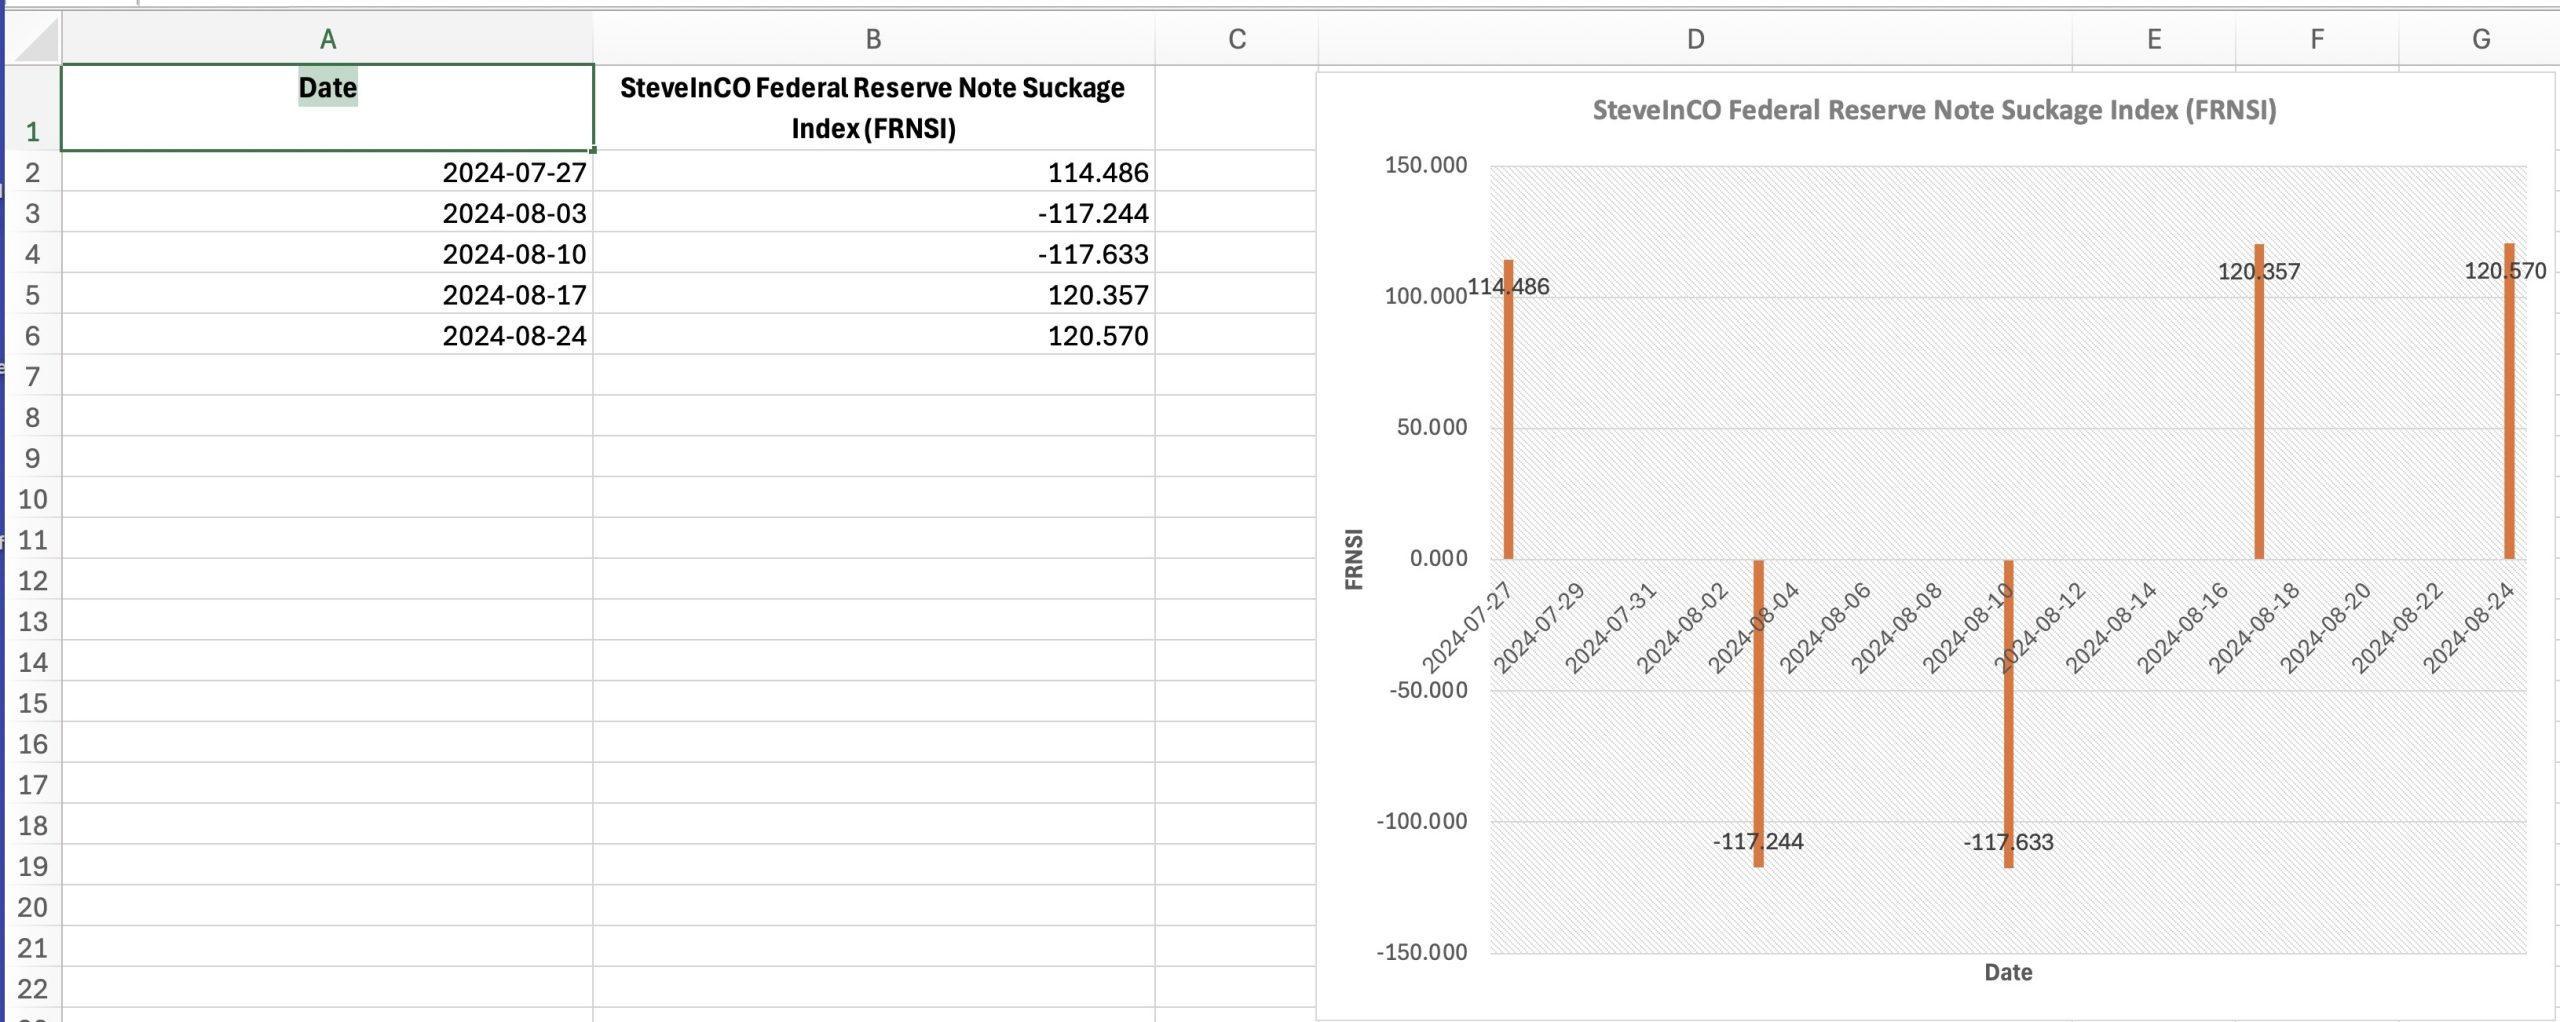Select the -117.244 negative orange bar

(1758, 713)
